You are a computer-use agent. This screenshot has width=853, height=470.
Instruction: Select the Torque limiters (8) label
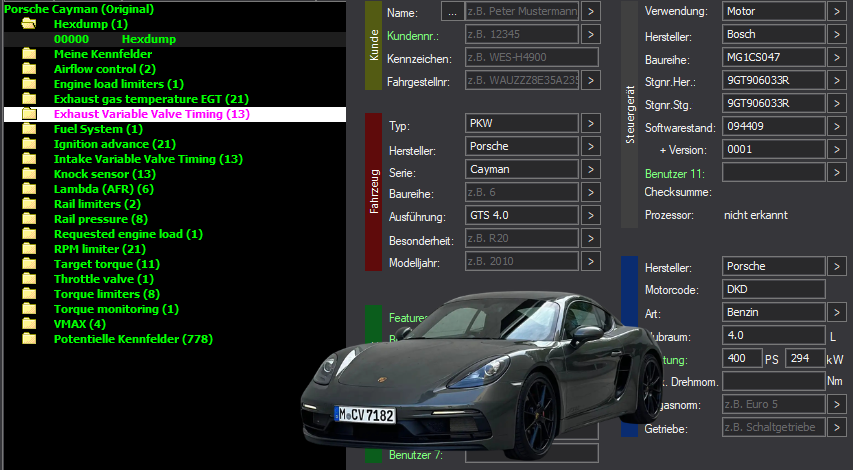pyautogui.click(x=107, y=294)
